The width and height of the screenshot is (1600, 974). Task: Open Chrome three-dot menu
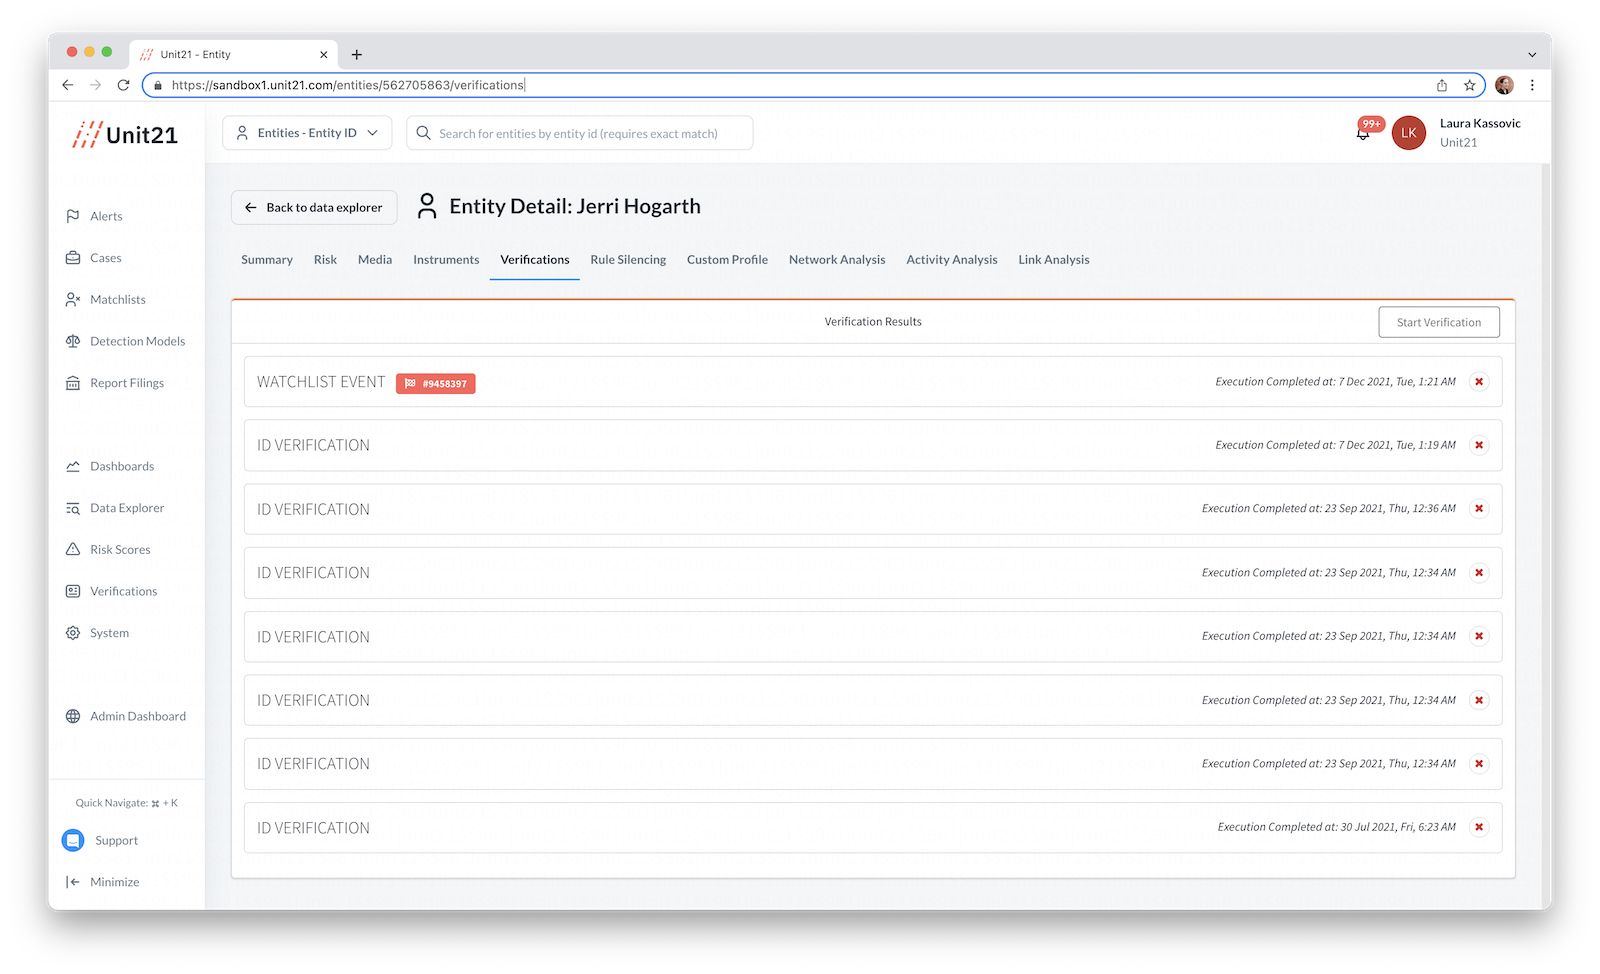tap(1532, 85)
